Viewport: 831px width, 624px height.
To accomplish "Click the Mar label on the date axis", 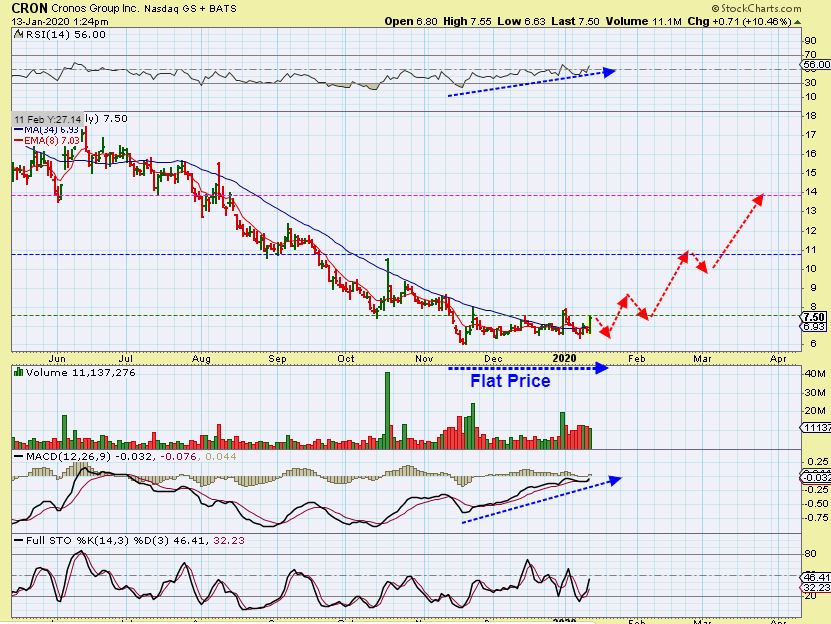I will (702, 359).
